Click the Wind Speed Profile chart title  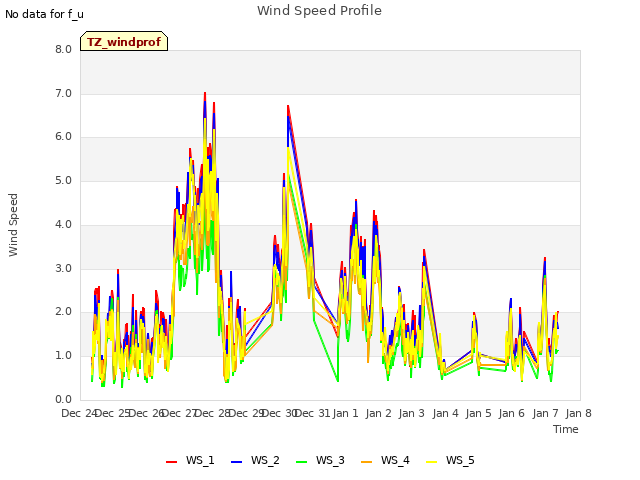coord(319,11)
